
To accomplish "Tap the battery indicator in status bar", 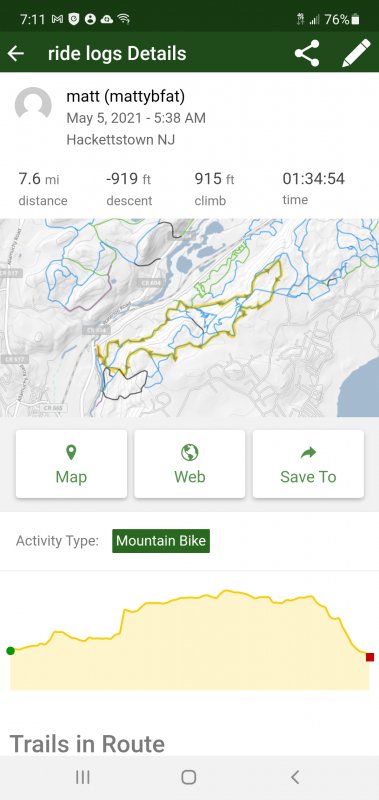I will click(356, 19).
